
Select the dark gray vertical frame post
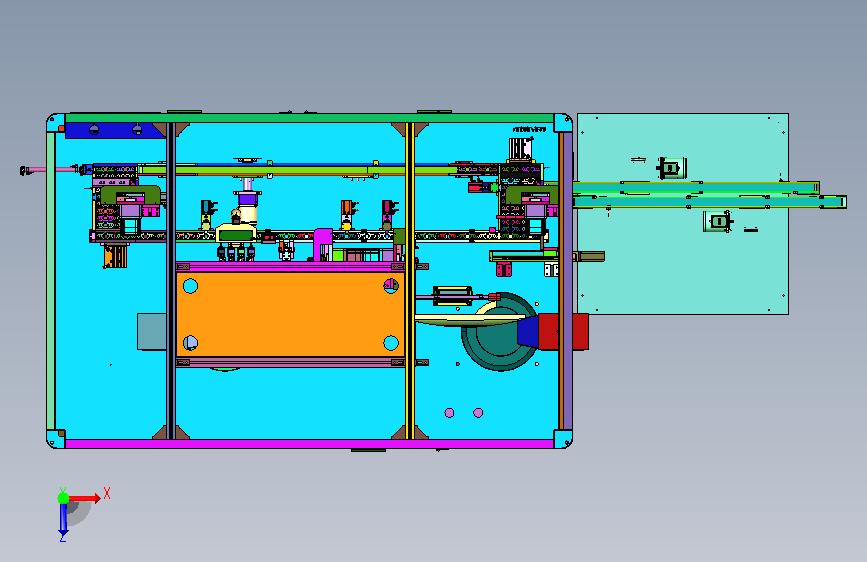tap(171, 281)
